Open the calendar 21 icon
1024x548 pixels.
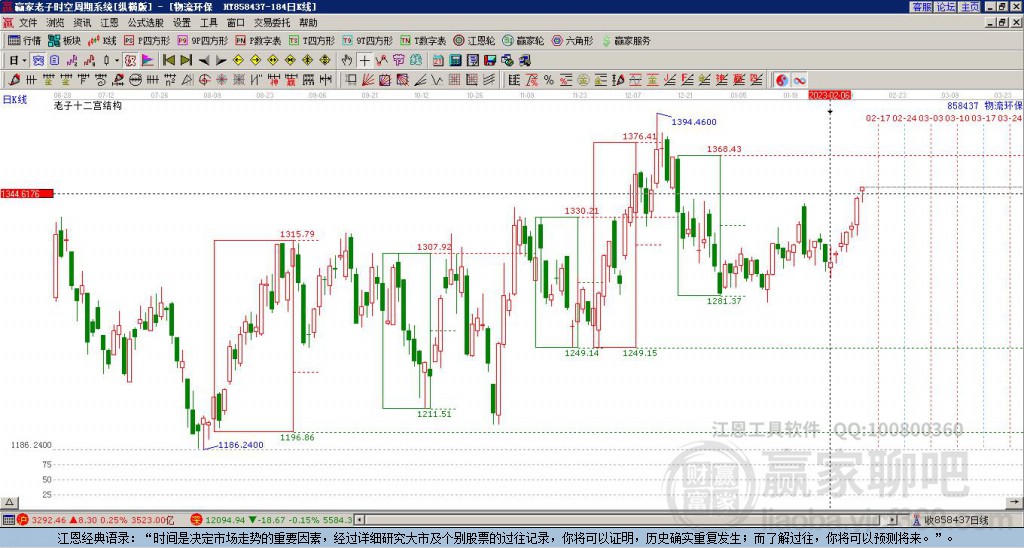coord(438,61)
